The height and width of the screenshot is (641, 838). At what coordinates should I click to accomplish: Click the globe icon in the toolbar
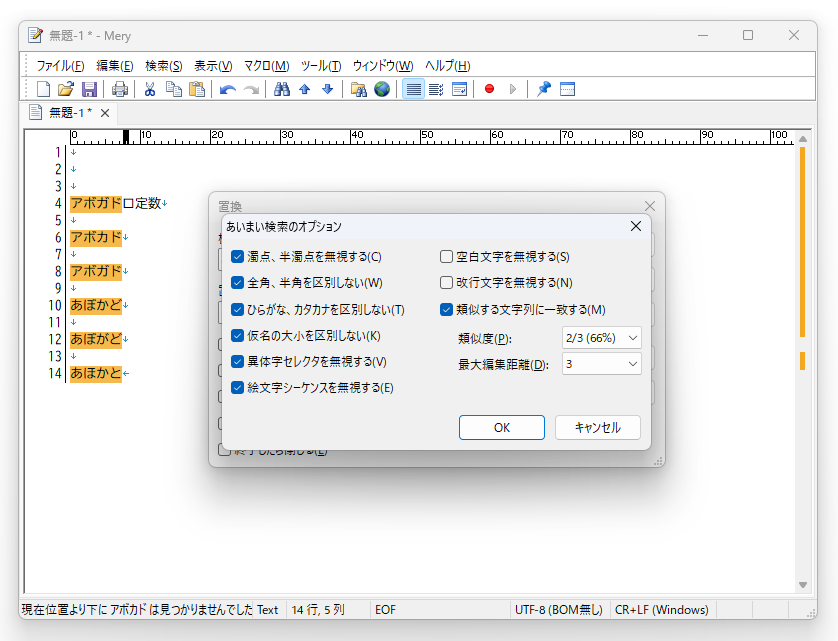(382, 89)
